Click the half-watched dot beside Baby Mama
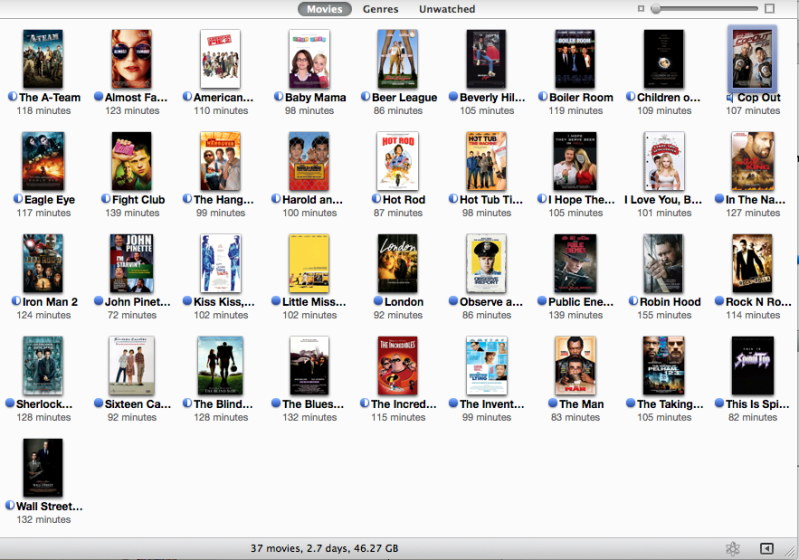This screenshot has height=560, width=799. (x=278, y=96)
